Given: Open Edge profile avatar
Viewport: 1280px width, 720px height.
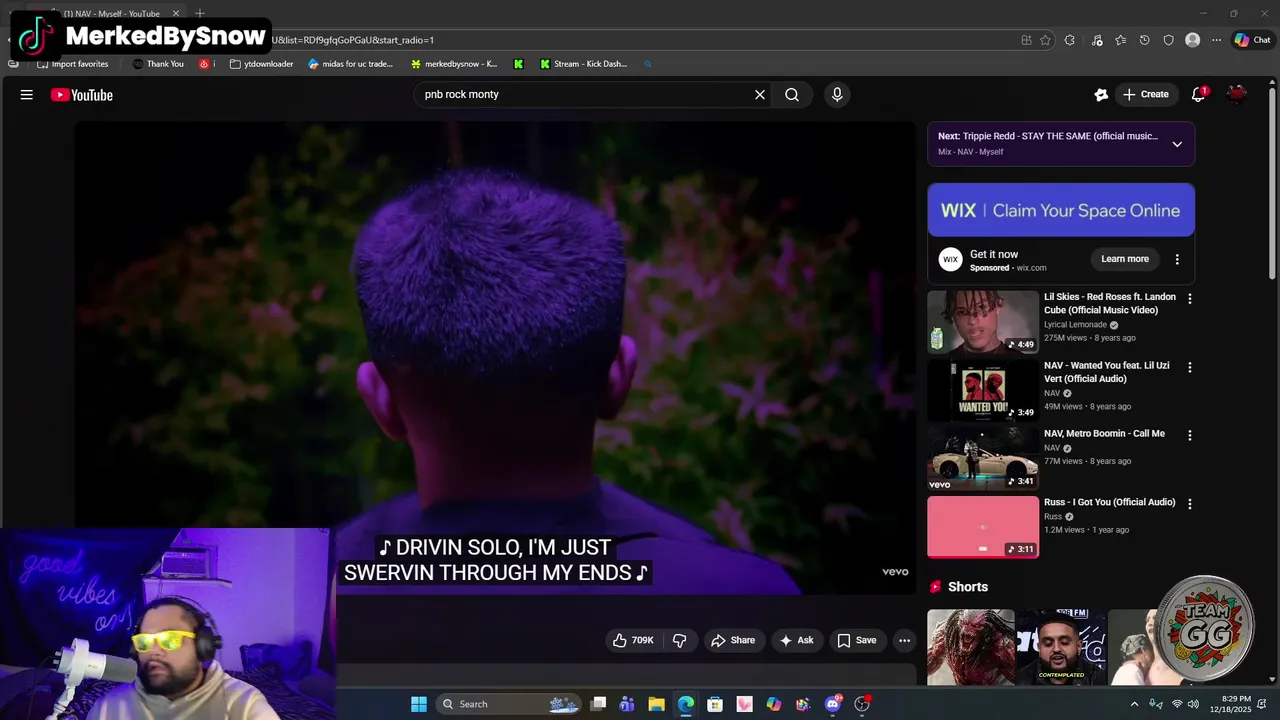Looking at the screenshot, I should pyautogui.click(x=1192, y=40).
